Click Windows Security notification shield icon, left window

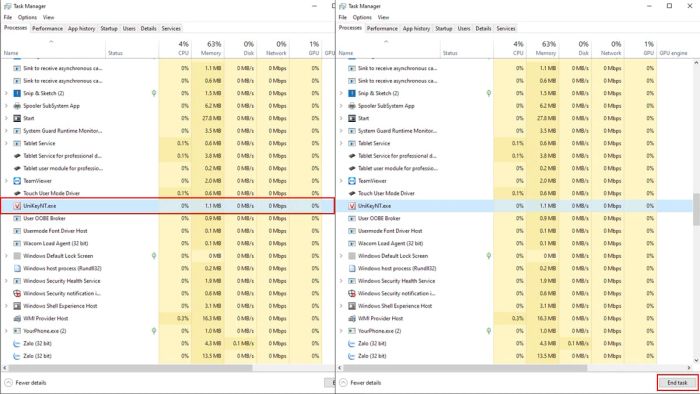point(17,294)
